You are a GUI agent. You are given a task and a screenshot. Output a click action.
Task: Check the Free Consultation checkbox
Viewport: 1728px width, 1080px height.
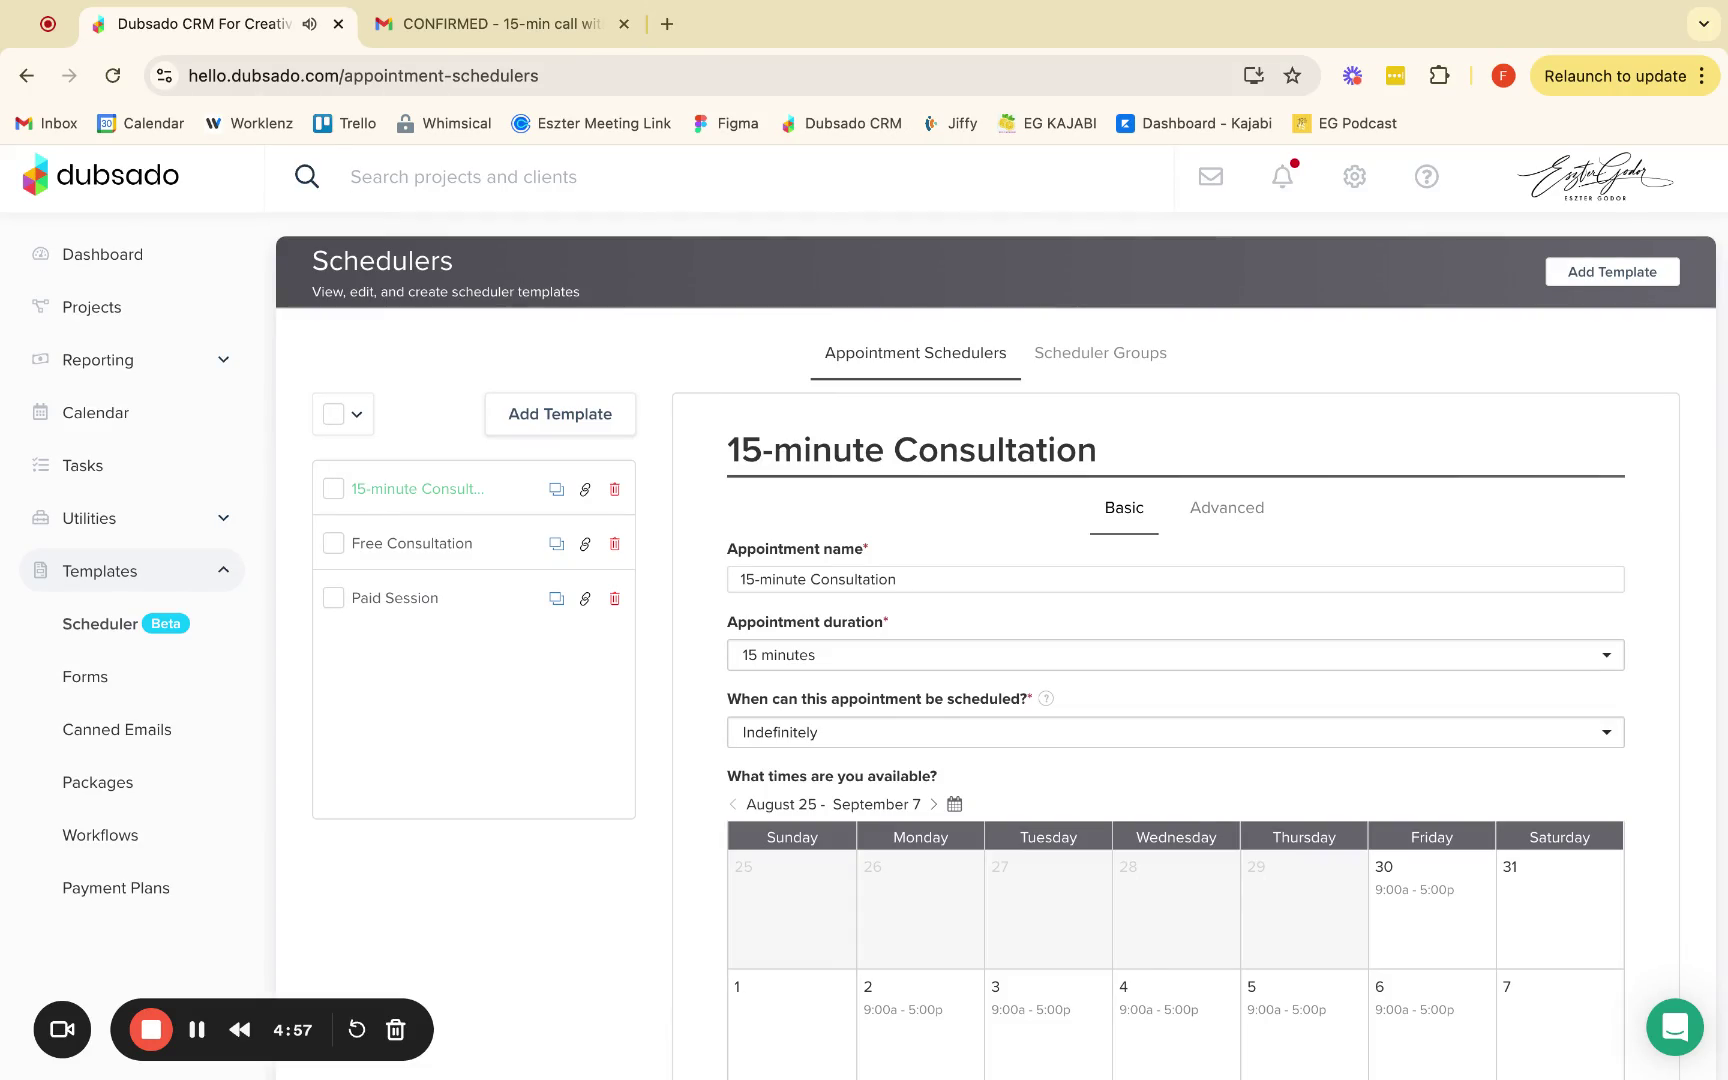[334, 544]
